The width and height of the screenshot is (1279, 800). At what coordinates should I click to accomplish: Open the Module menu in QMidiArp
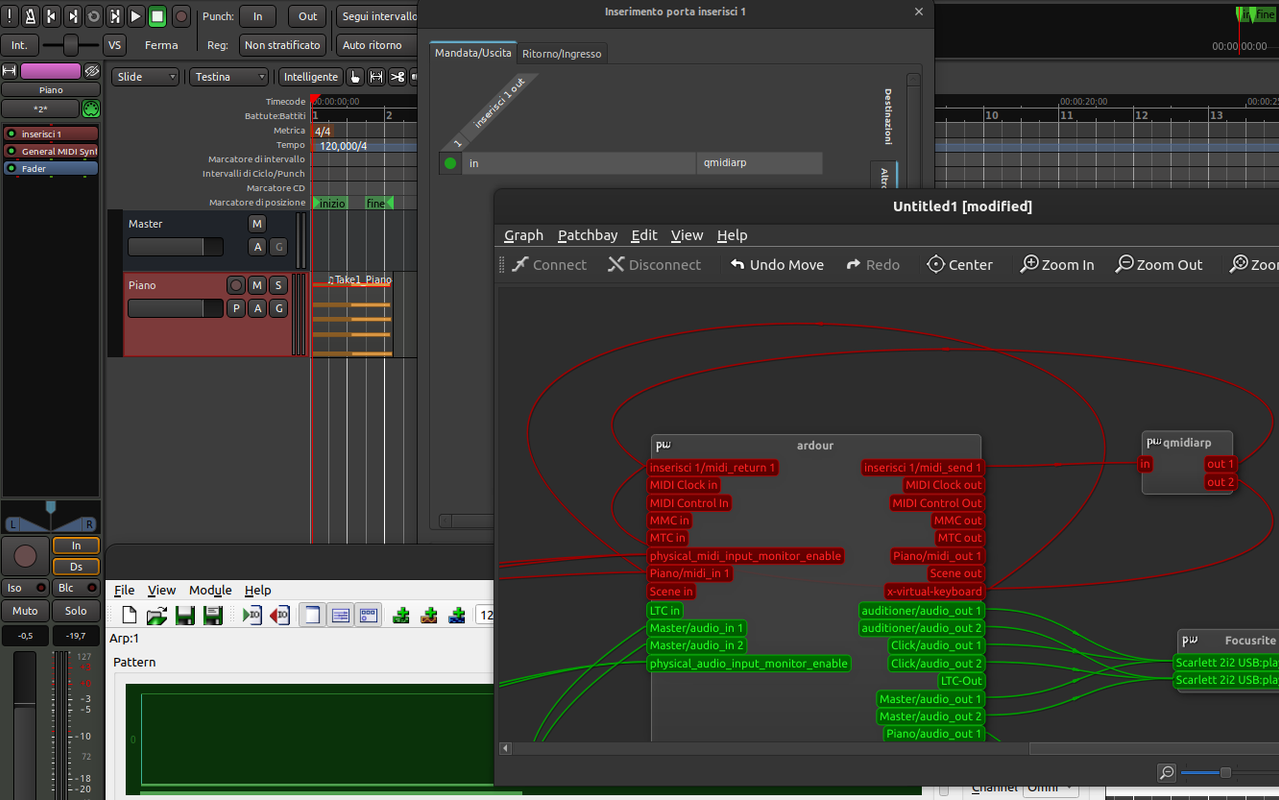(210, 590)
